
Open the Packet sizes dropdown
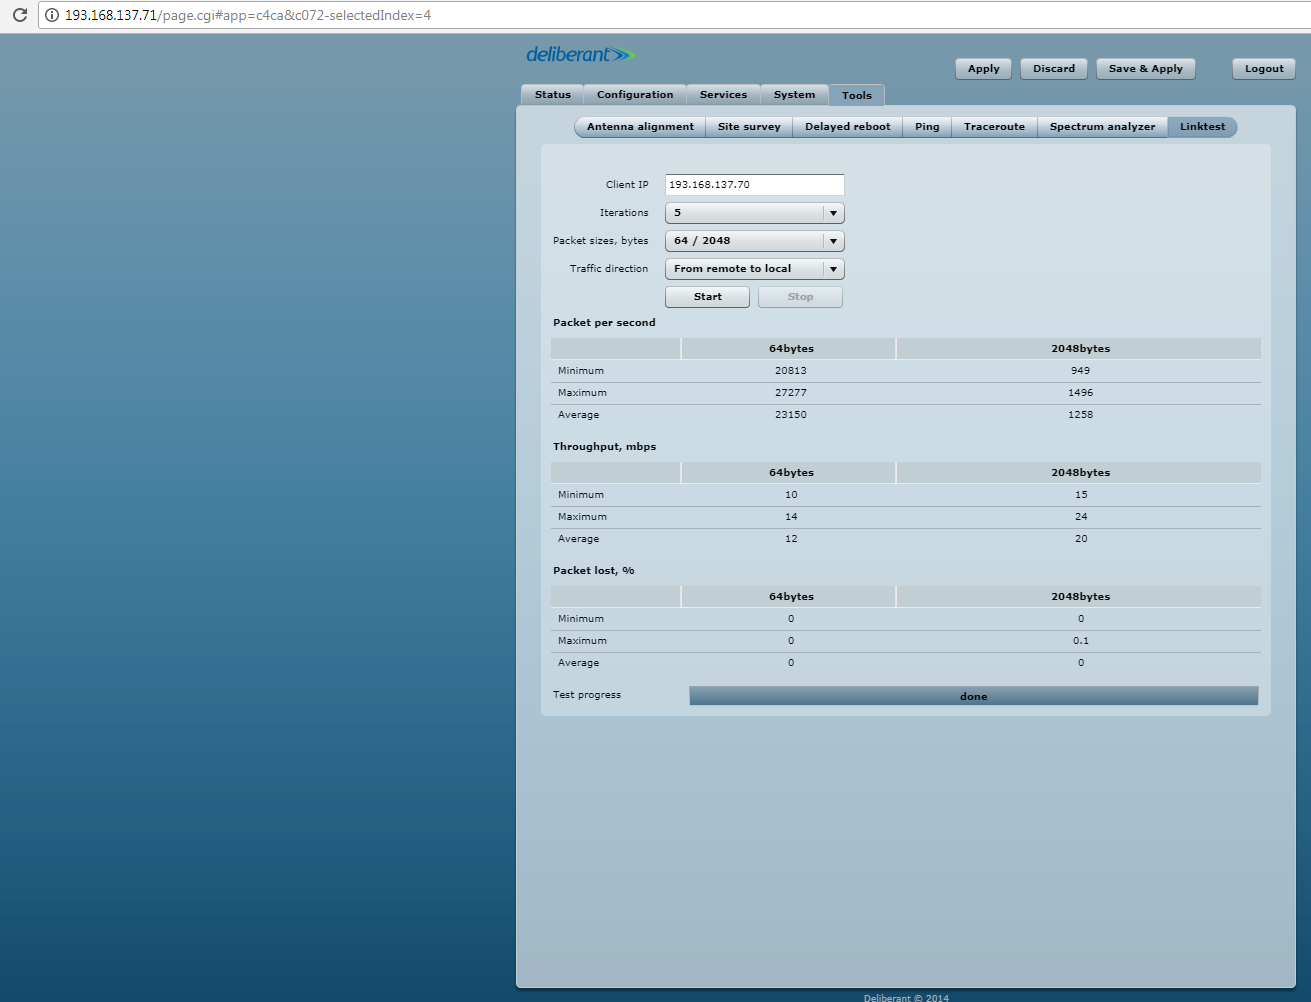754,241
